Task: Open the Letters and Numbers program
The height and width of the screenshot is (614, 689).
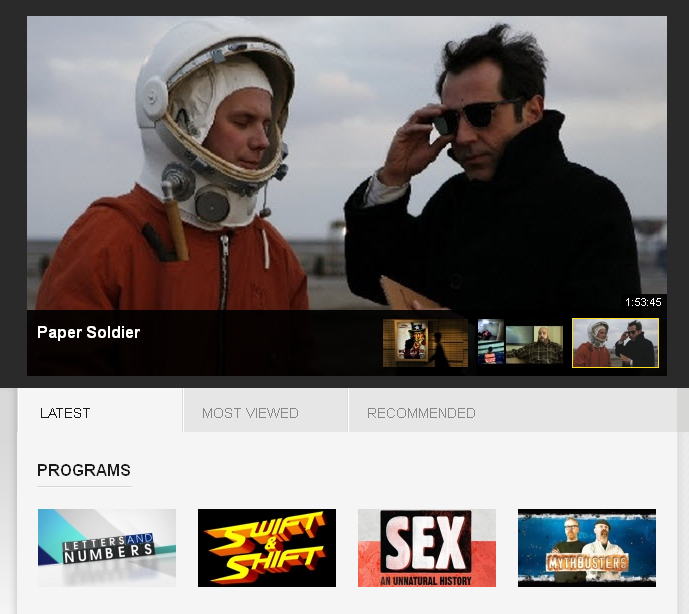Action: 107,548
